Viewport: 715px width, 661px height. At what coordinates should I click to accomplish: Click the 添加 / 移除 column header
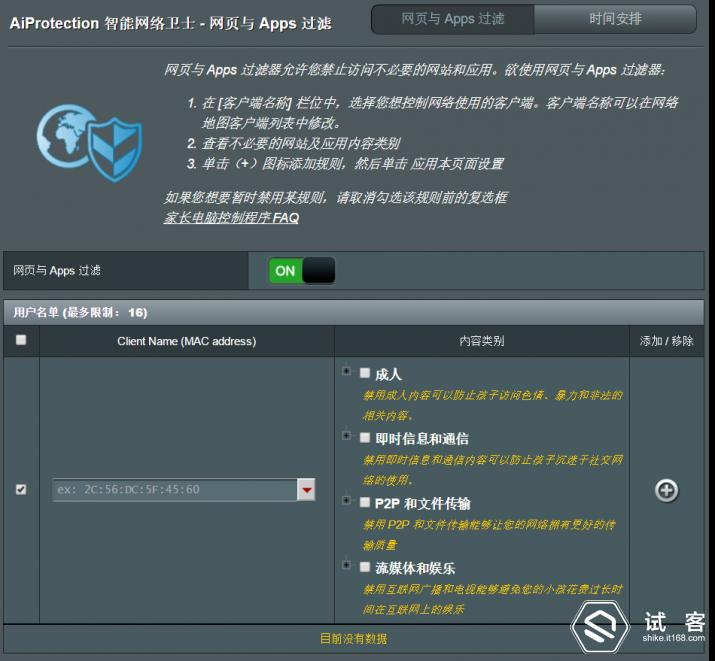click(666, 341)
